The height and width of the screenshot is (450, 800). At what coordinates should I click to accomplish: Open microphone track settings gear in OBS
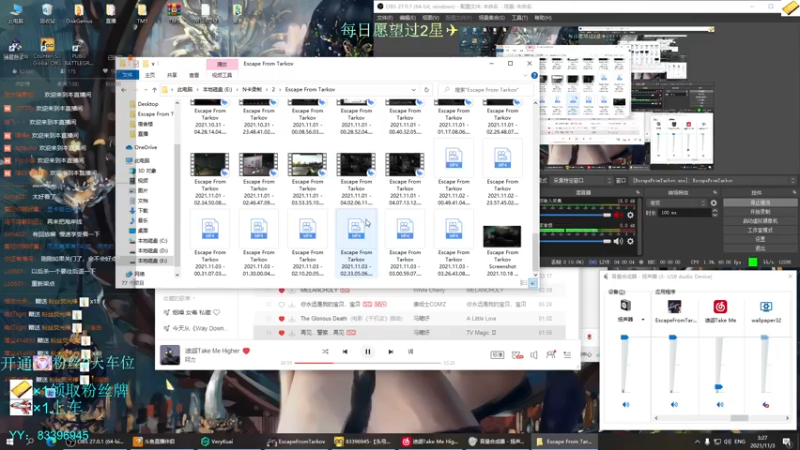[631, 215]
